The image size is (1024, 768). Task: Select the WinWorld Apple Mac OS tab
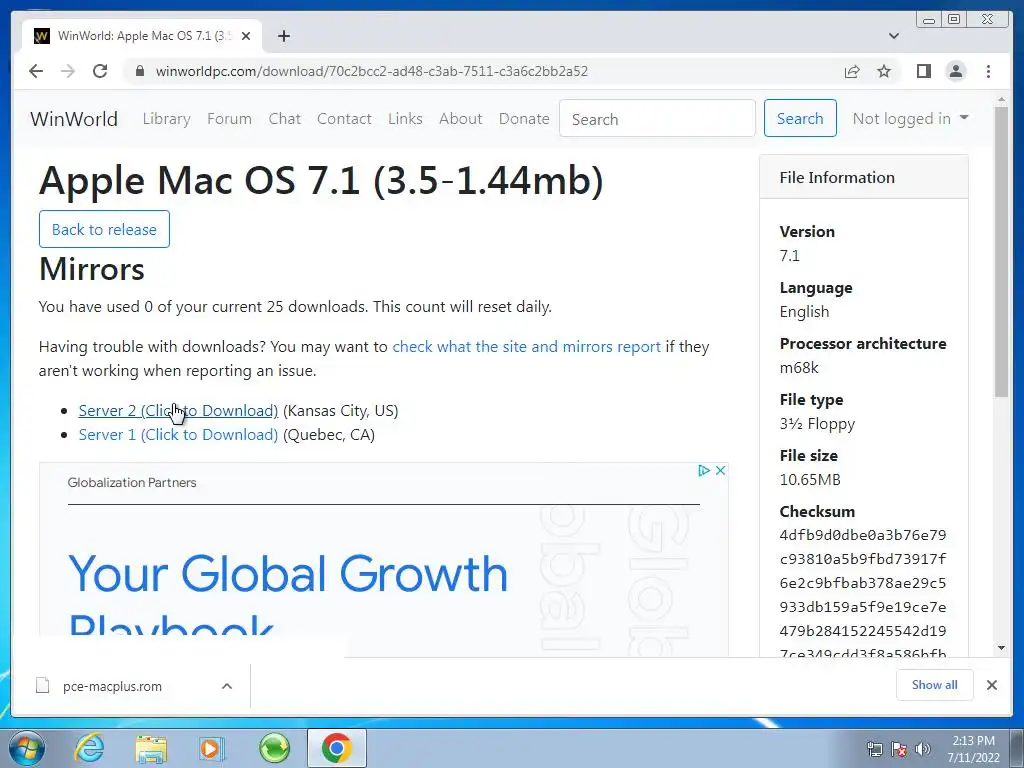pyautogui.click(x=142, y=36)
